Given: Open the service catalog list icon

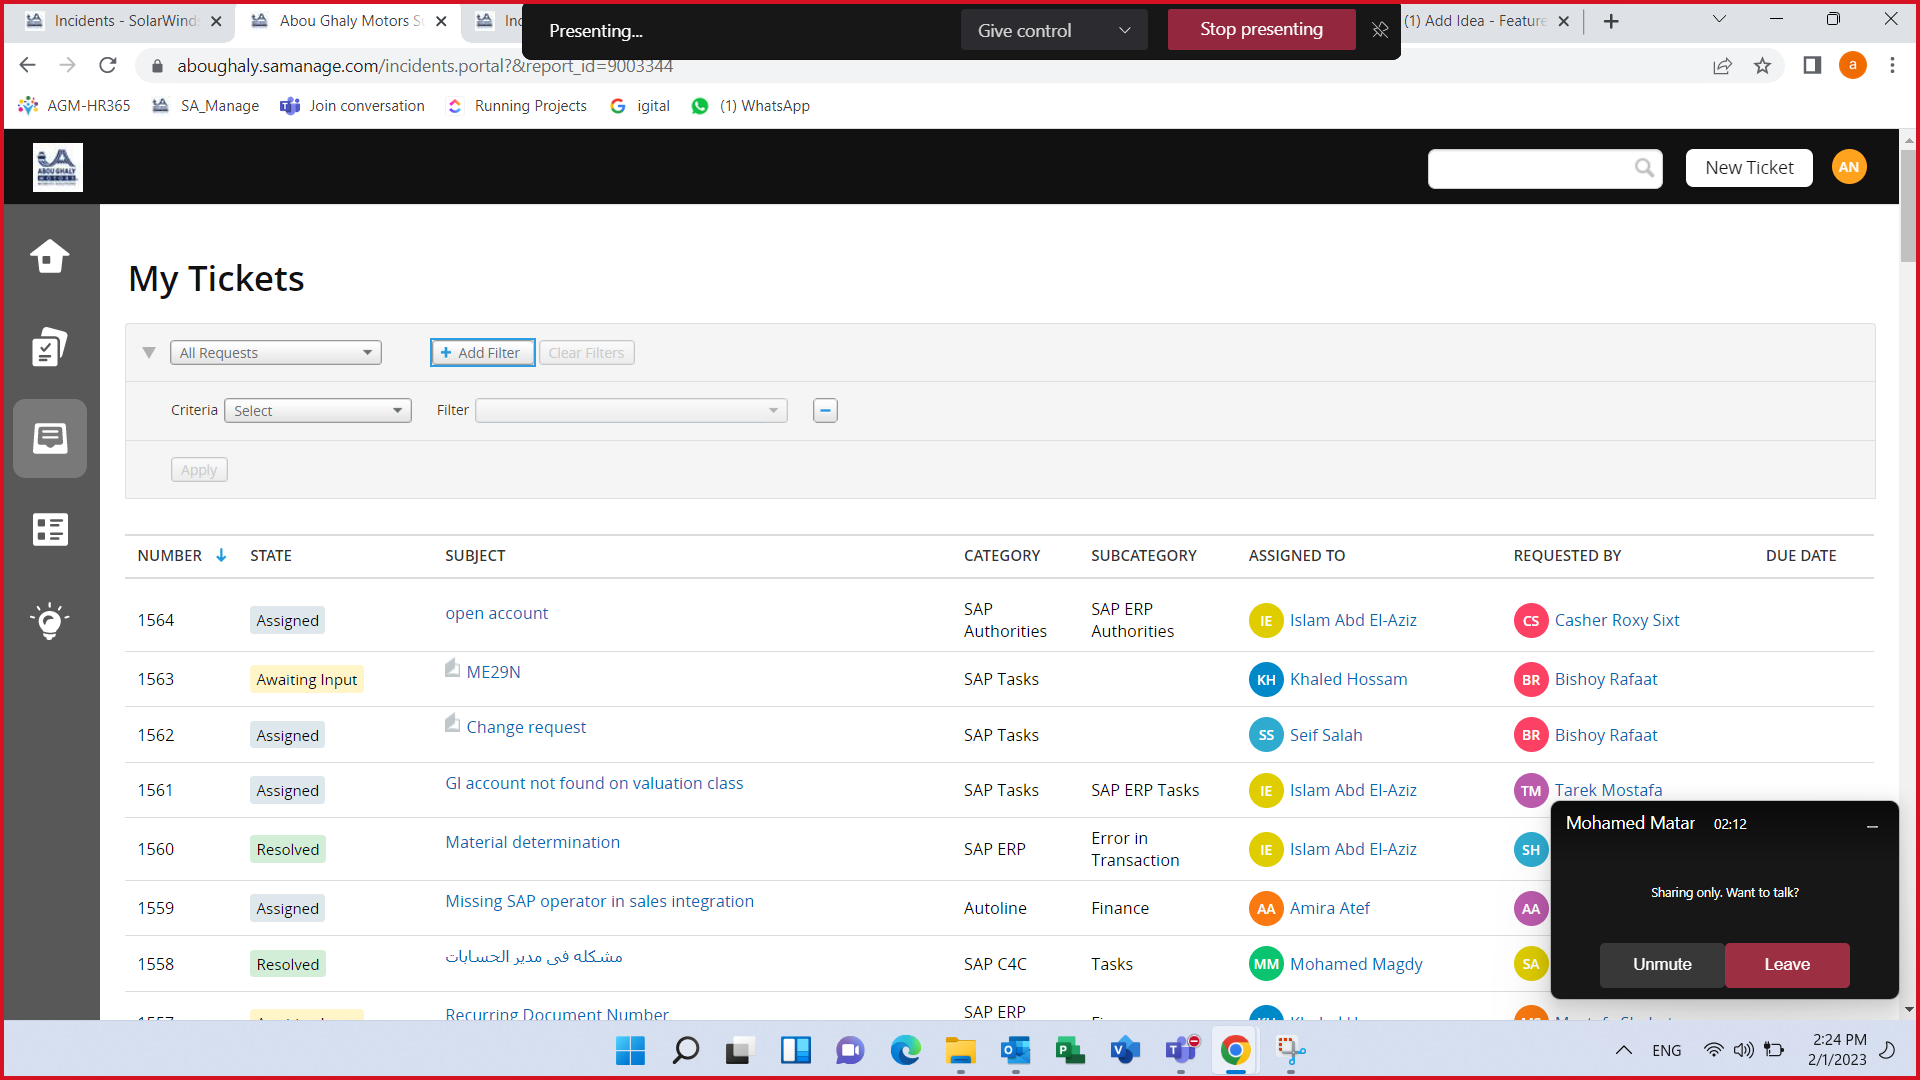Looking at the screenshot, I should tap(49, 529).
